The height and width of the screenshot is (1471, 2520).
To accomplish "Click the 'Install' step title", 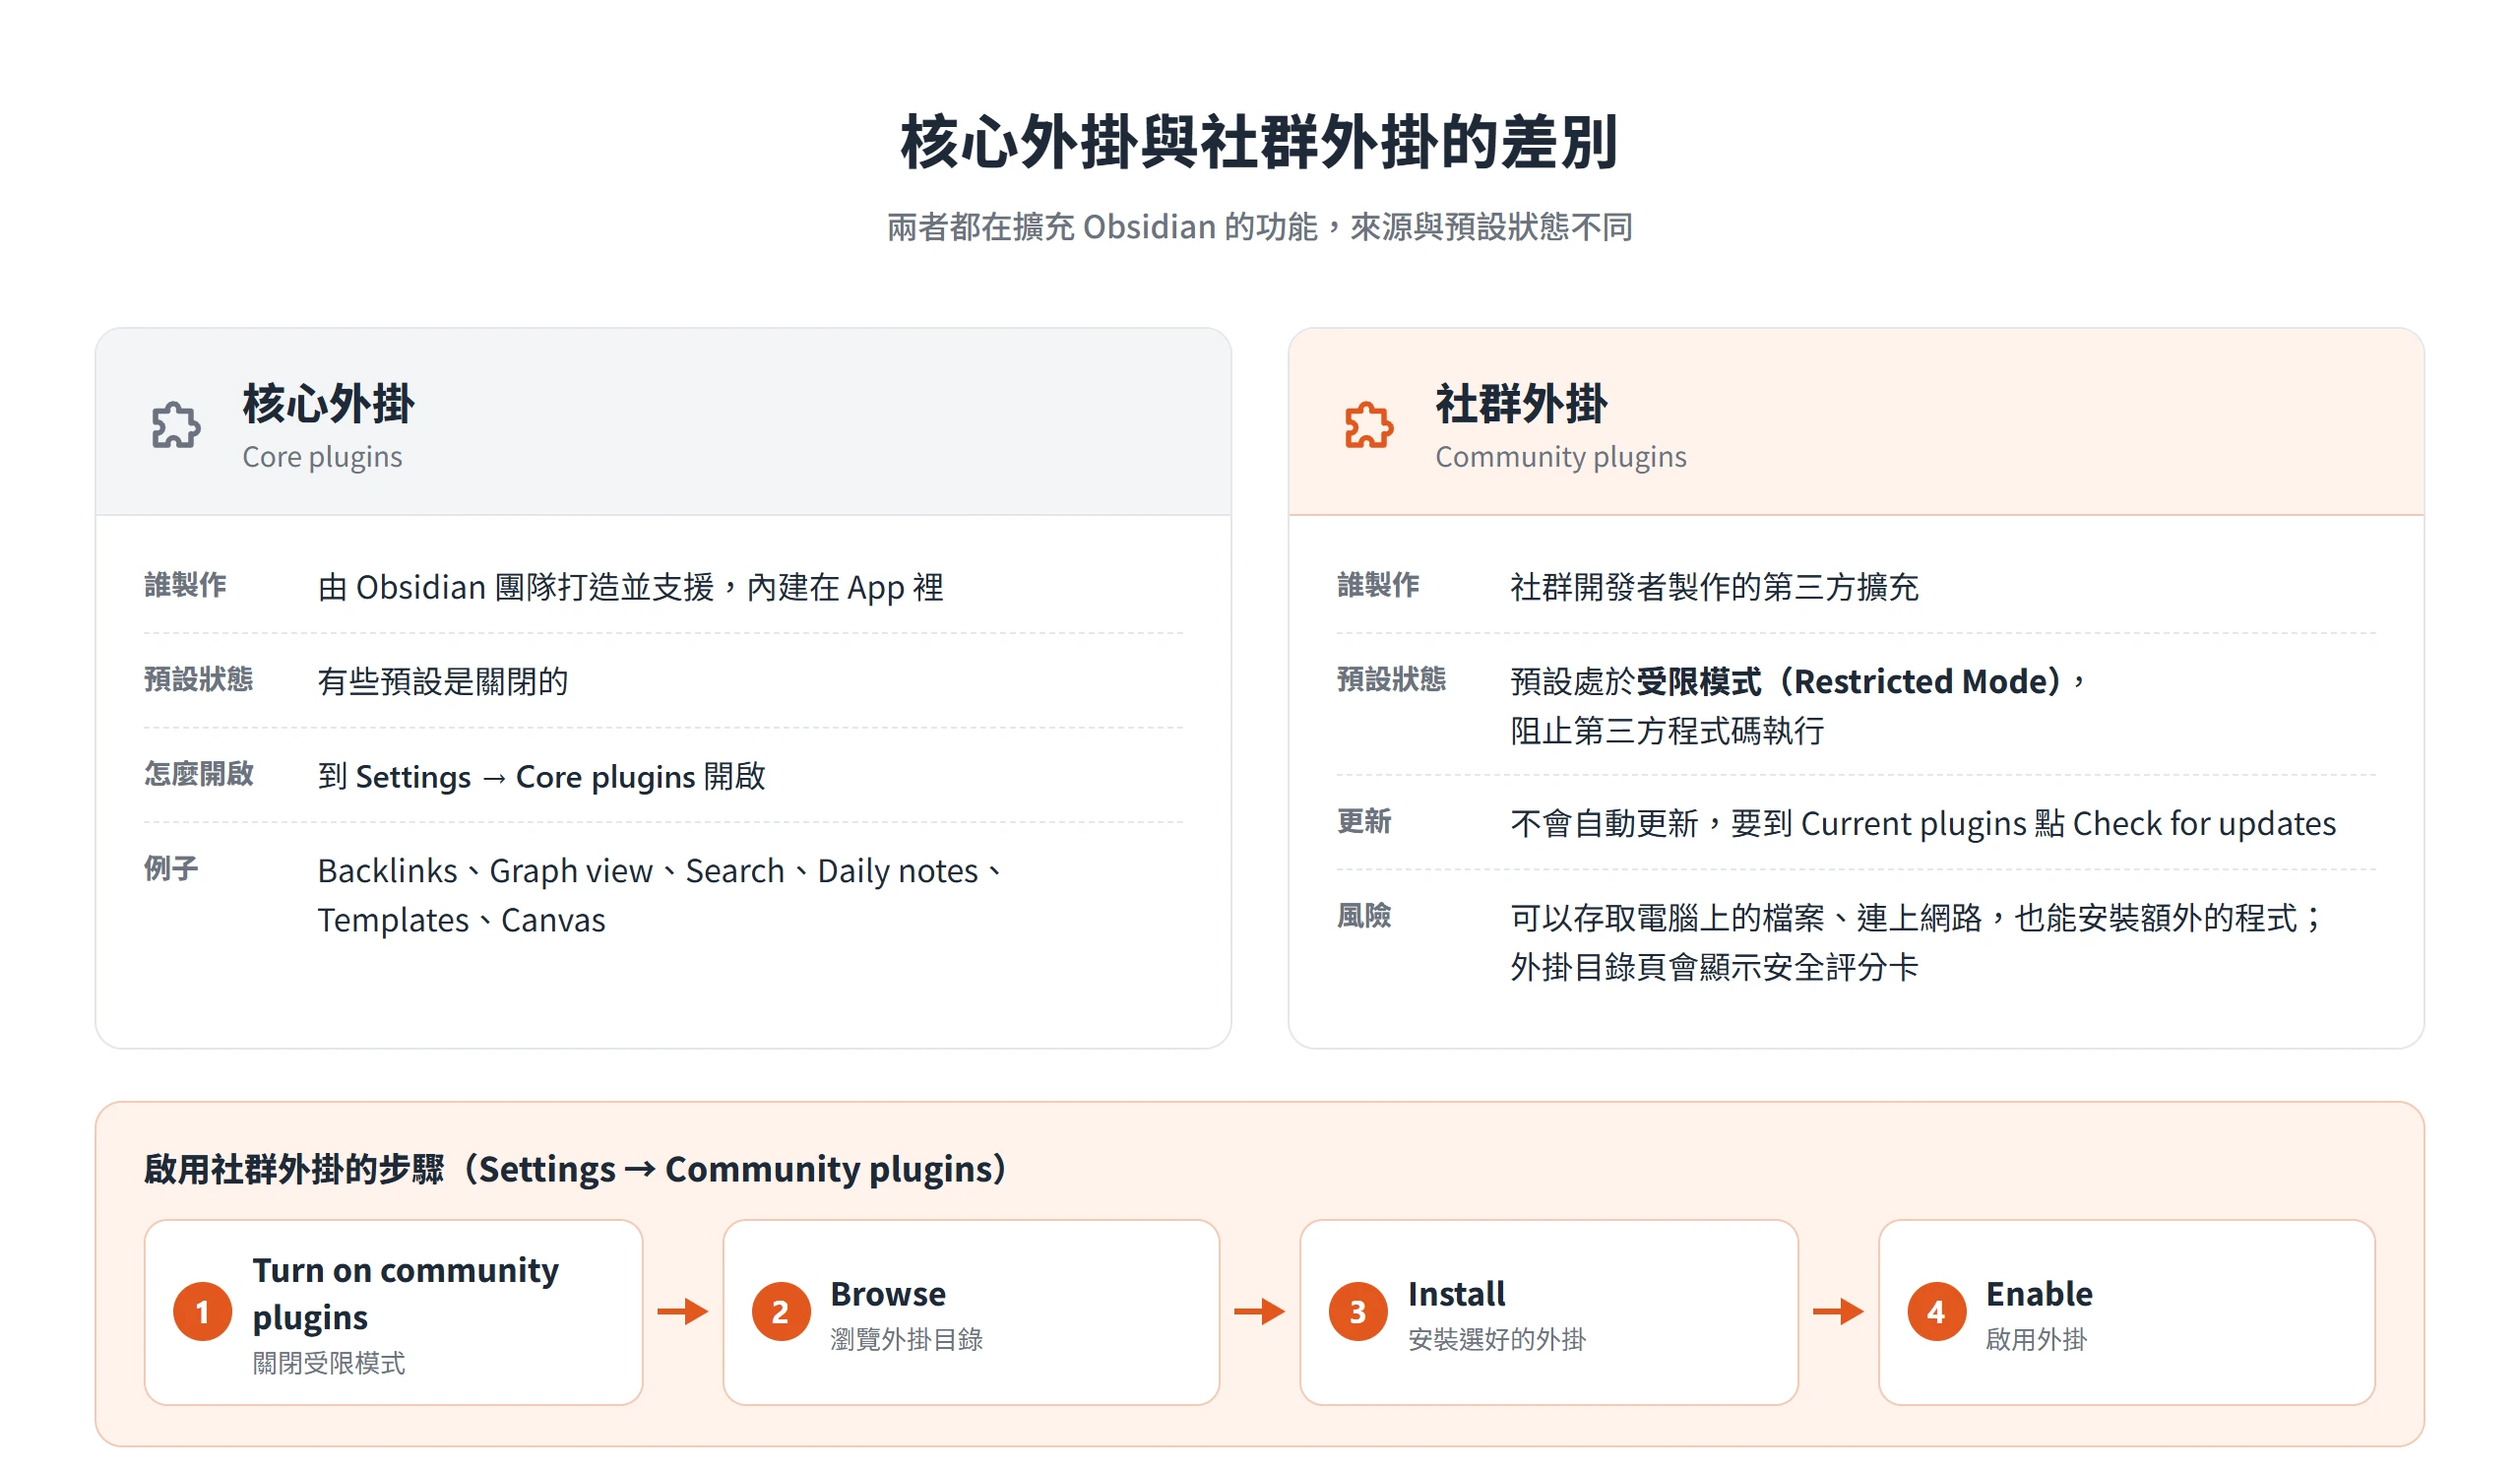I will click(x=1456, y=1294).
